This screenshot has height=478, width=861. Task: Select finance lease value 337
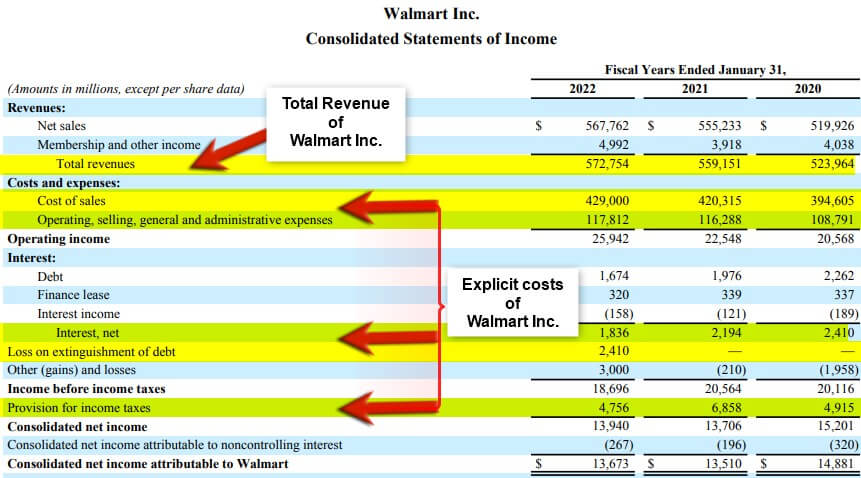click(x=844, y=295)
